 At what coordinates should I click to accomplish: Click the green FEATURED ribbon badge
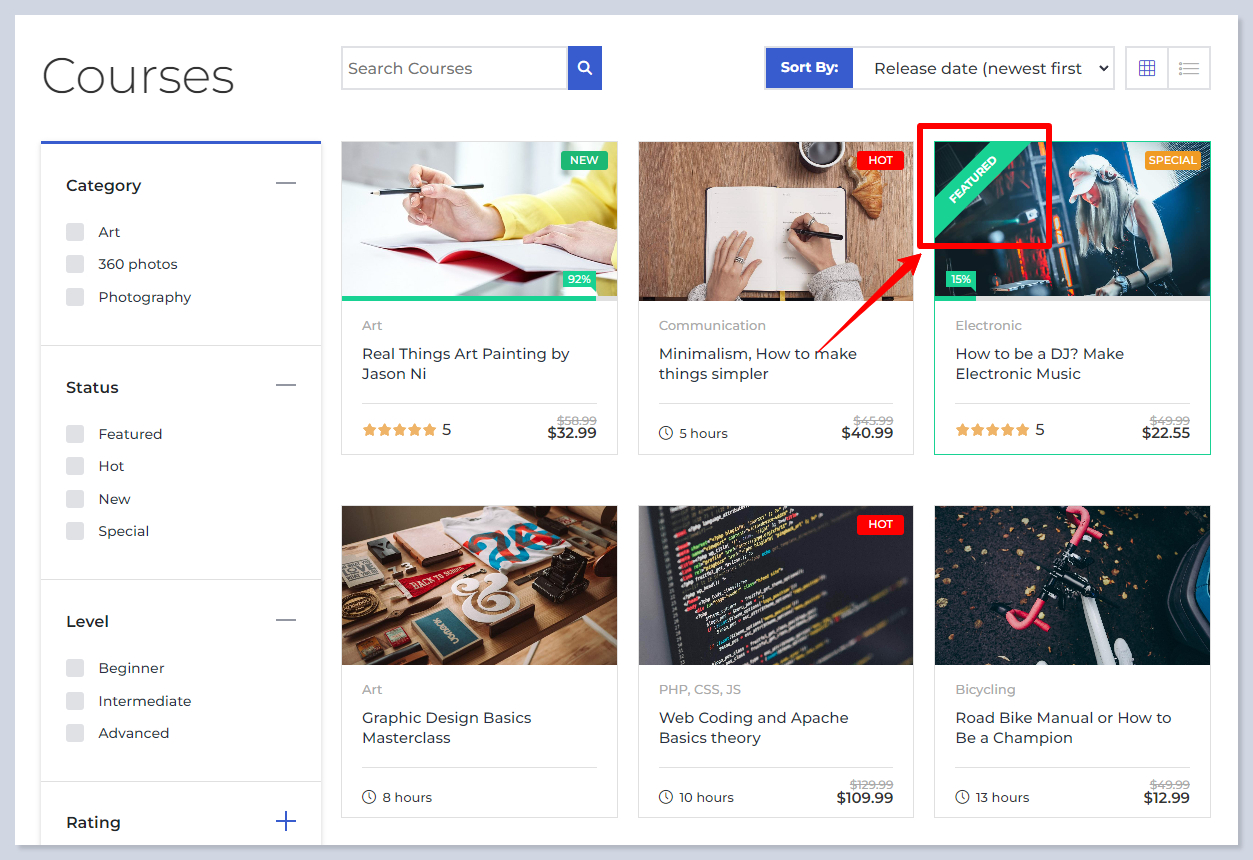pos(973,180)
